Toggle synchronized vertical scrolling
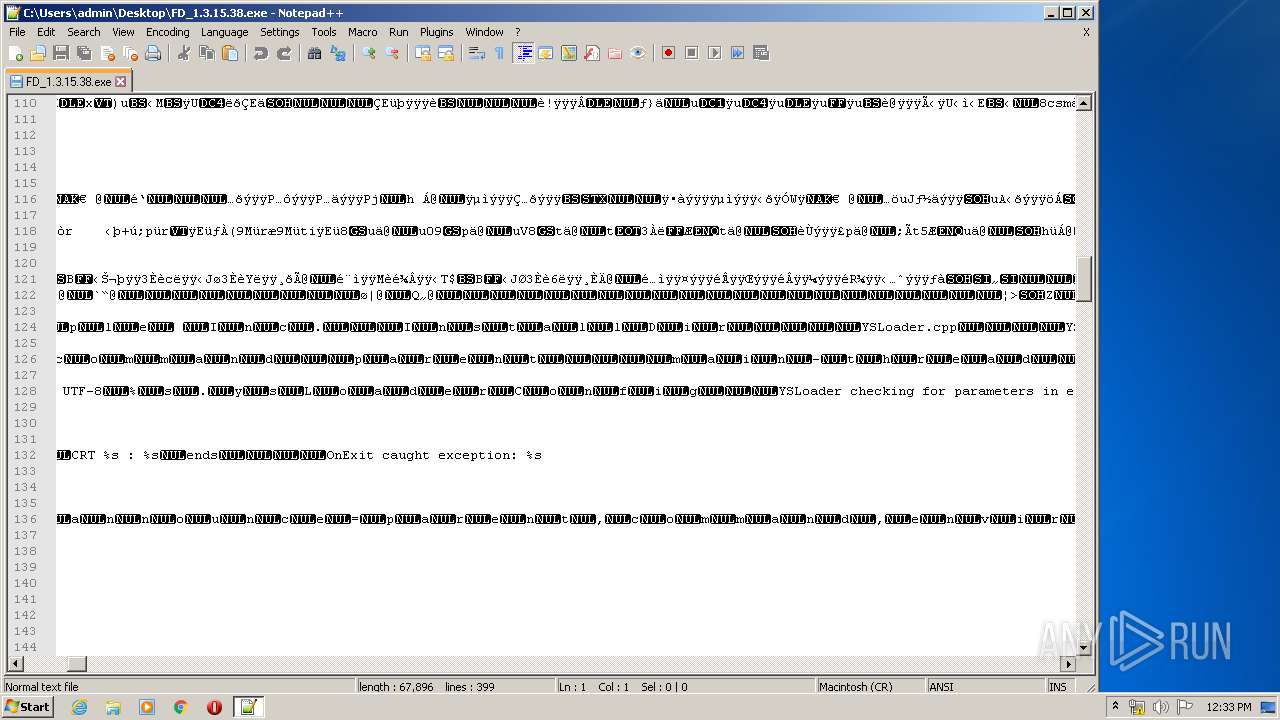Viewport: 1280px width, 720px height. [x=423, y=53]
